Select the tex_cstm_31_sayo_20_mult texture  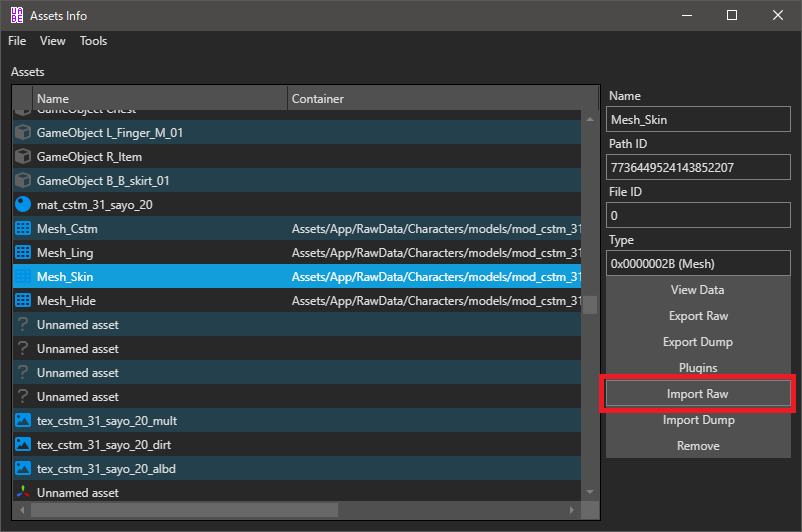297,420
